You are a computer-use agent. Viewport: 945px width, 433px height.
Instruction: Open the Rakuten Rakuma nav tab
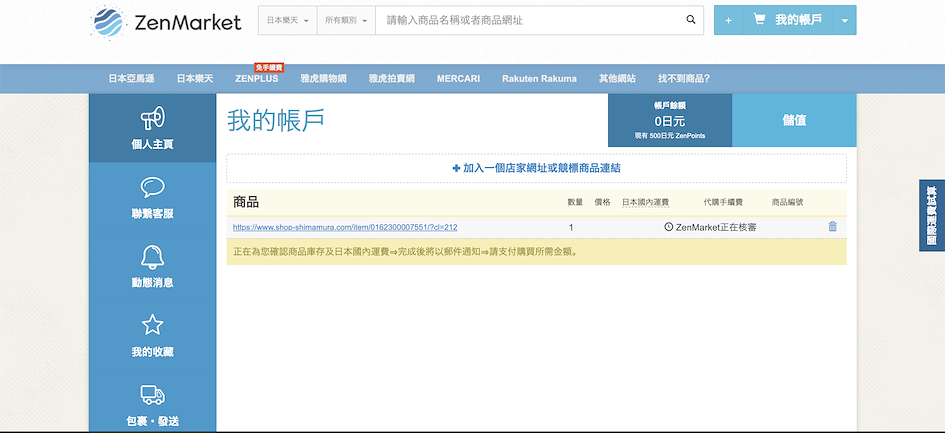pos(539,78)
